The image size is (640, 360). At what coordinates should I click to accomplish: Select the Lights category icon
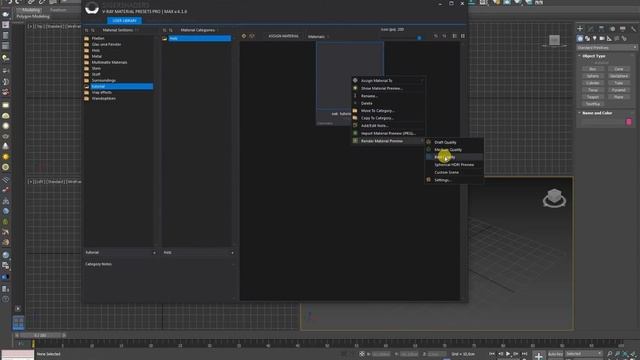[x=595, y=38]
